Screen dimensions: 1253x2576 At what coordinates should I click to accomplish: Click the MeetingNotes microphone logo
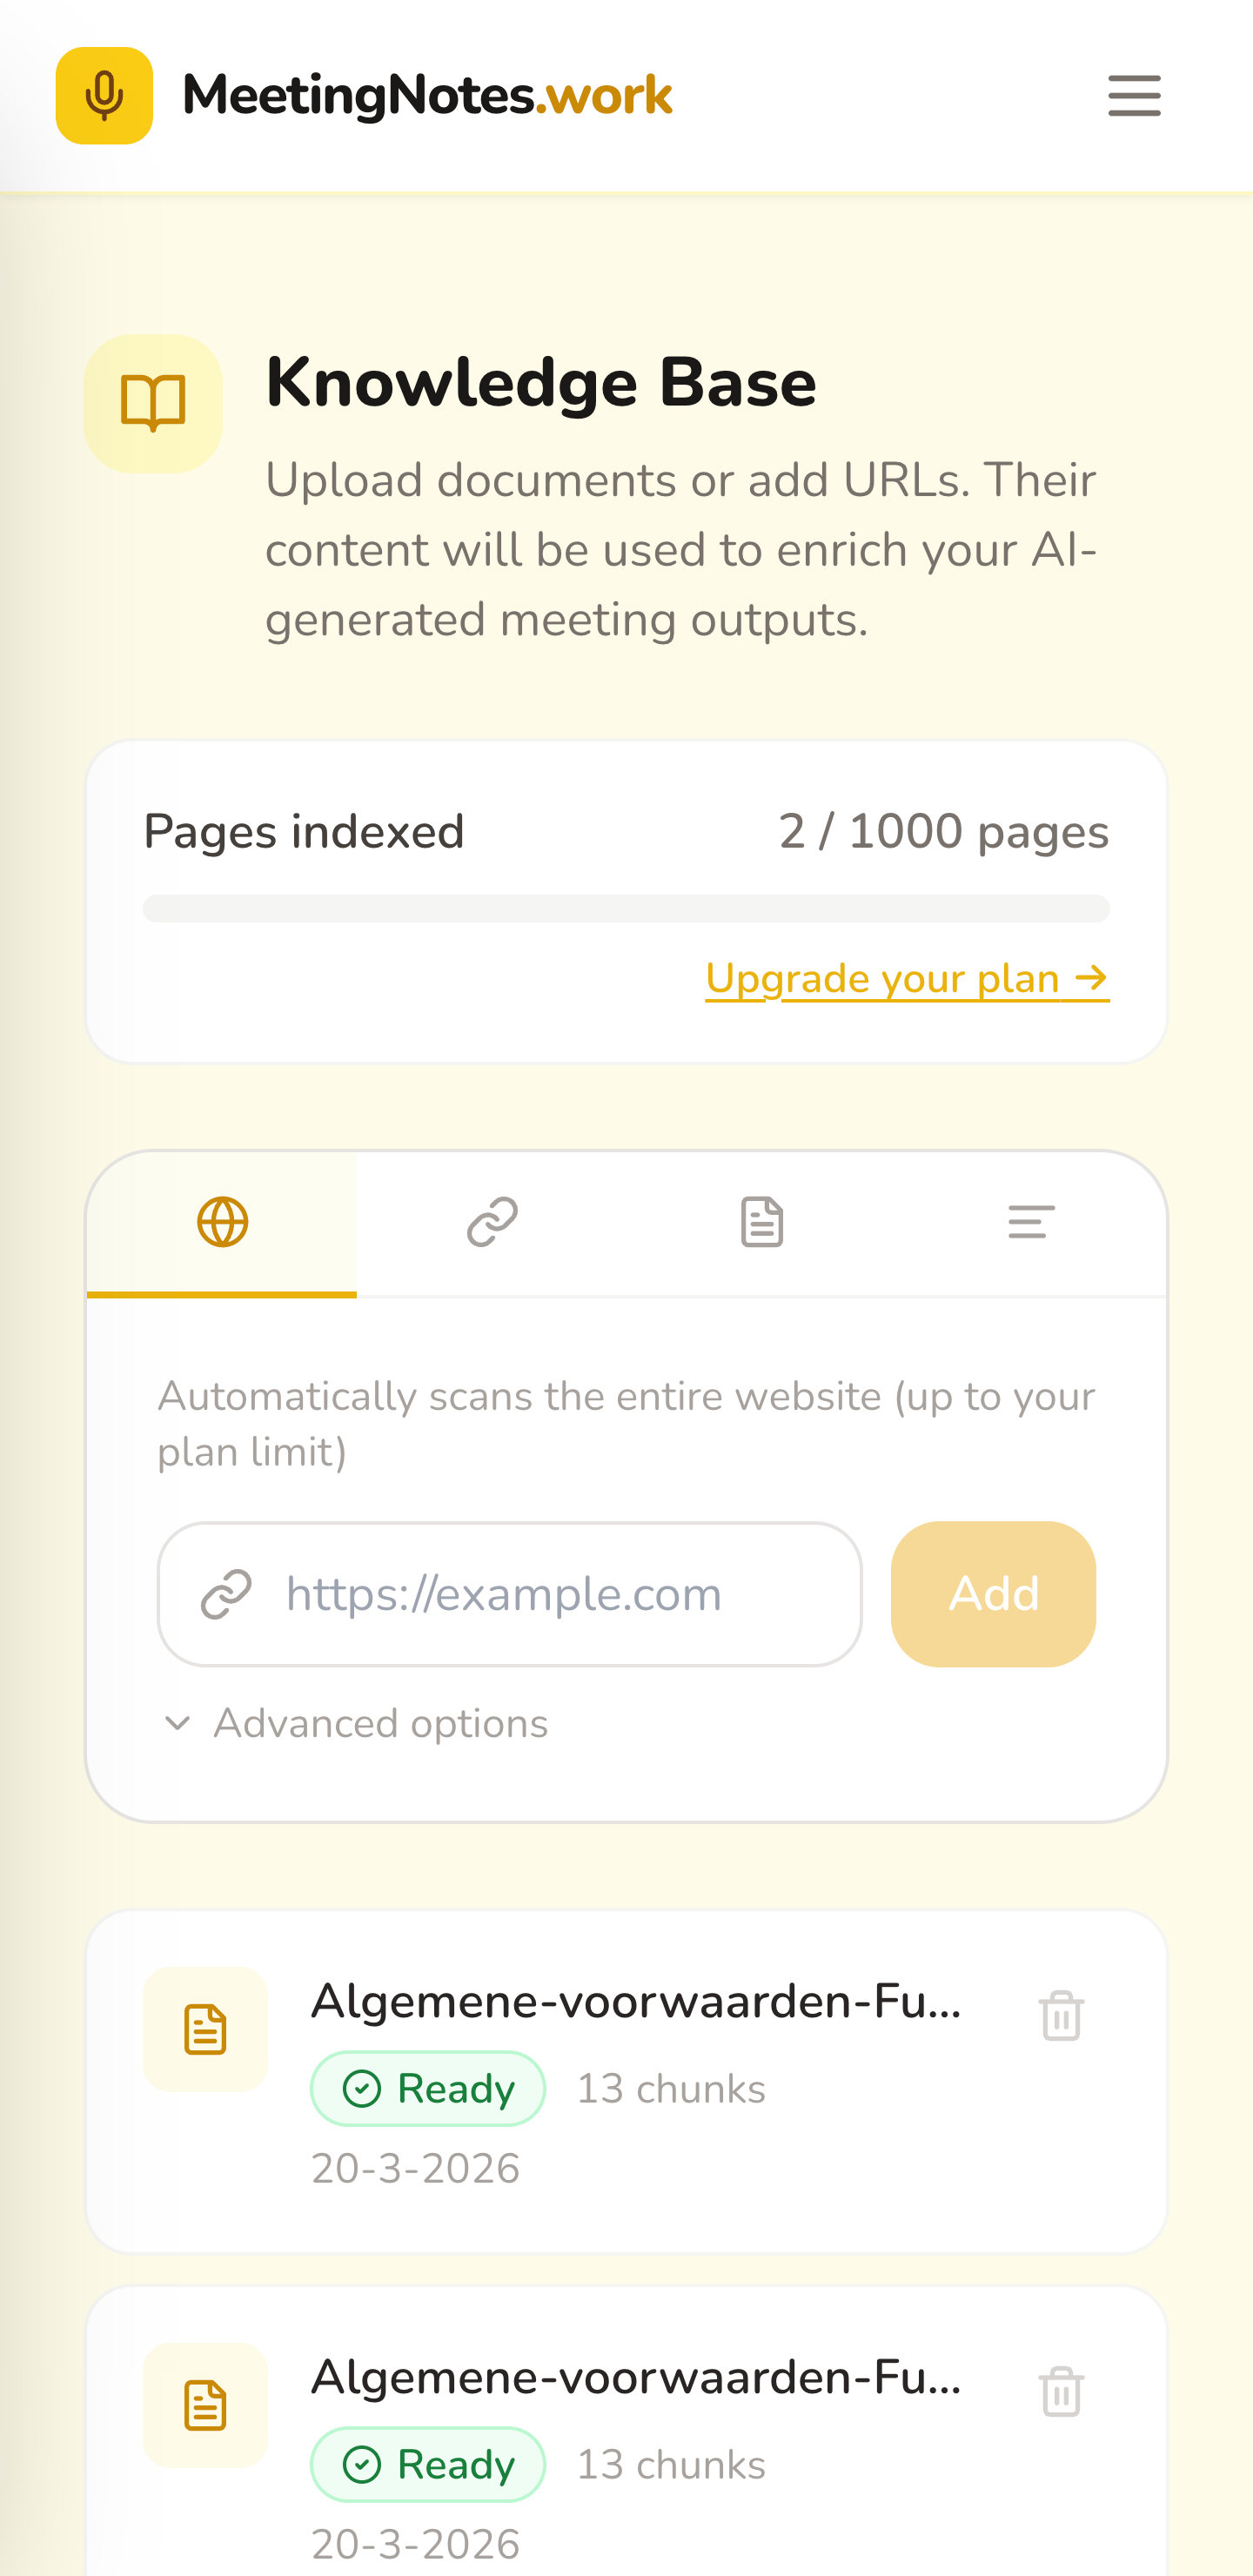tap(104, 96)
